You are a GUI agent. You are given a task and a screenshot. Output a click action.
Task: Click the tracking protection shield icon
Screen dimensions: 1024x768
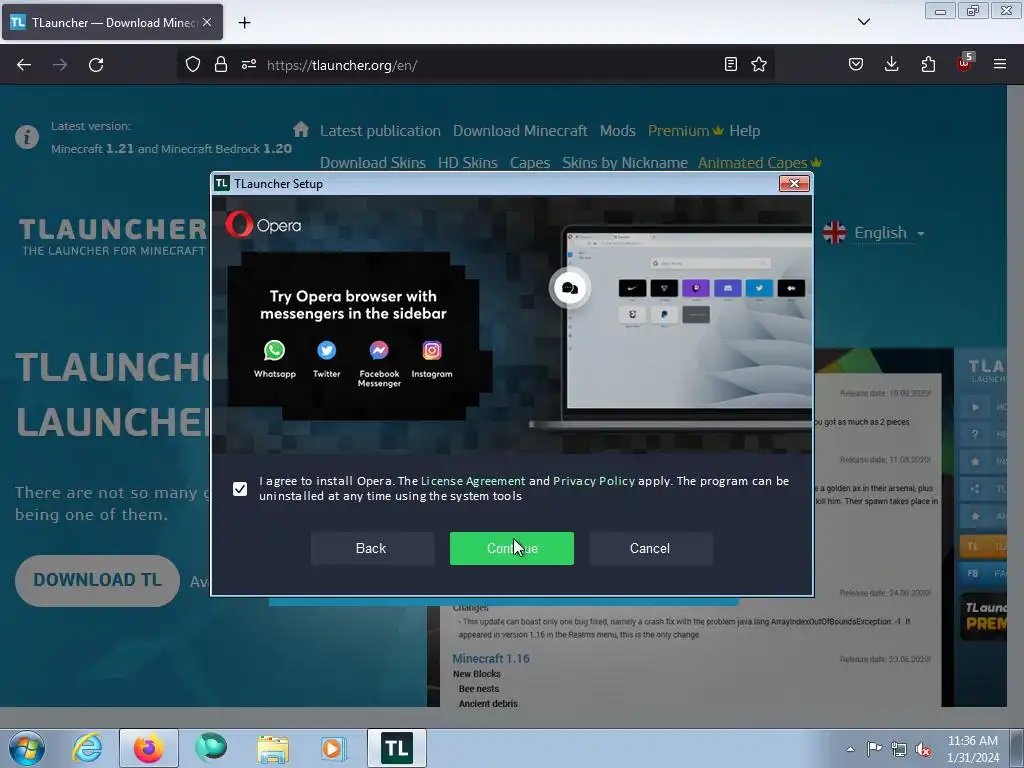(x=193, y=64)
